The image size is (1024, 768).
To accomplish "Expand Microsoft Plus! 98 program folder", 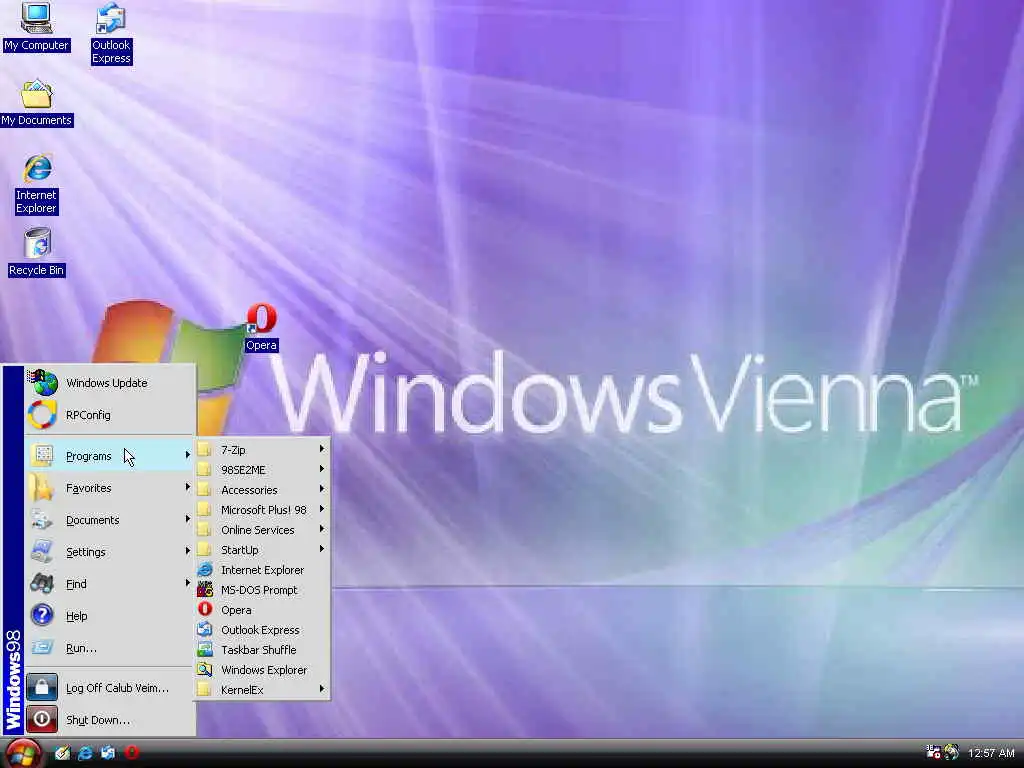I will [x=262, y=509].
